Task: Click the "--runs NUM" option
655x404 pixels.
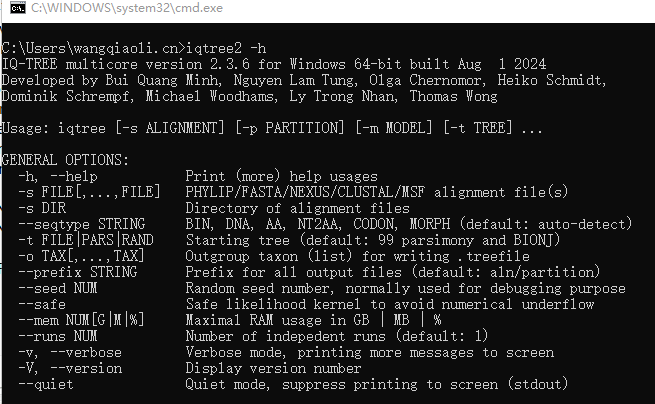Action: pyautogui.click(x=62, y=336)
